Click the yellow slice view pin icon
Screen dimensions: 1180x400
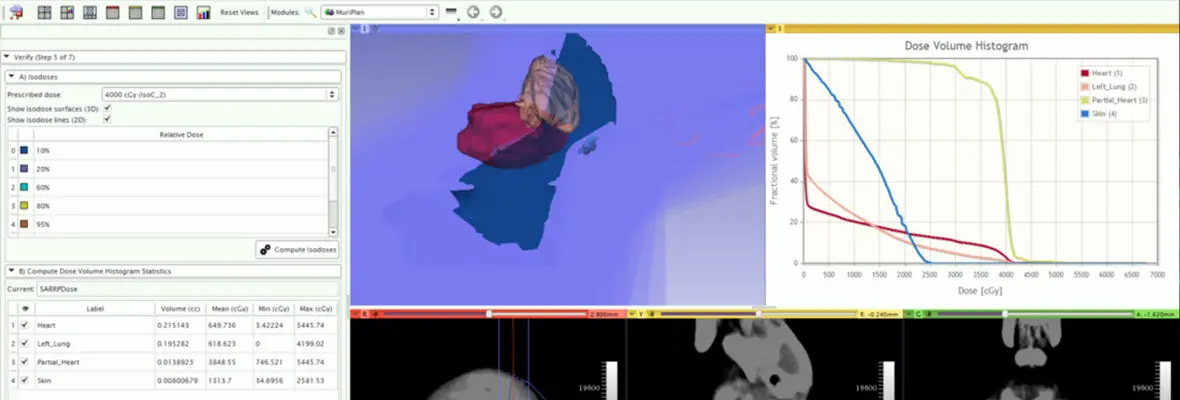coord(632,313)
